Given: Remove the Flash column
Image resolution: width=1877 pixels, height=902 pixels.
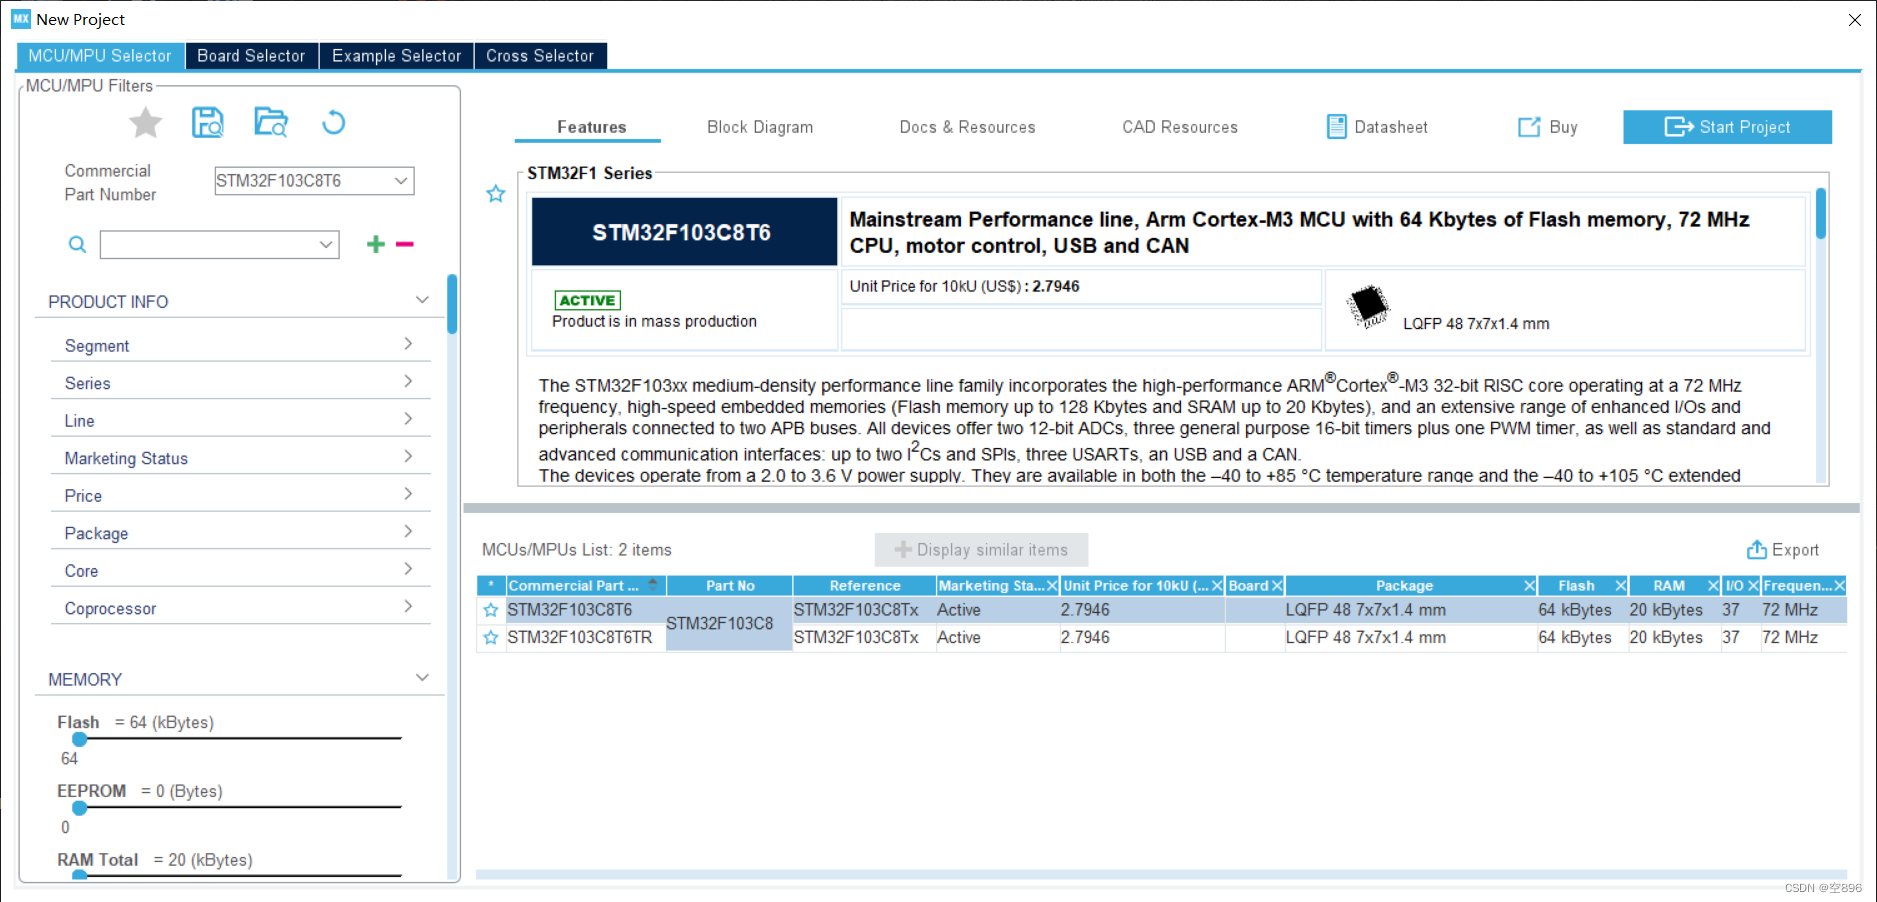Looking at the screenshot, I should click(1620, 586).
